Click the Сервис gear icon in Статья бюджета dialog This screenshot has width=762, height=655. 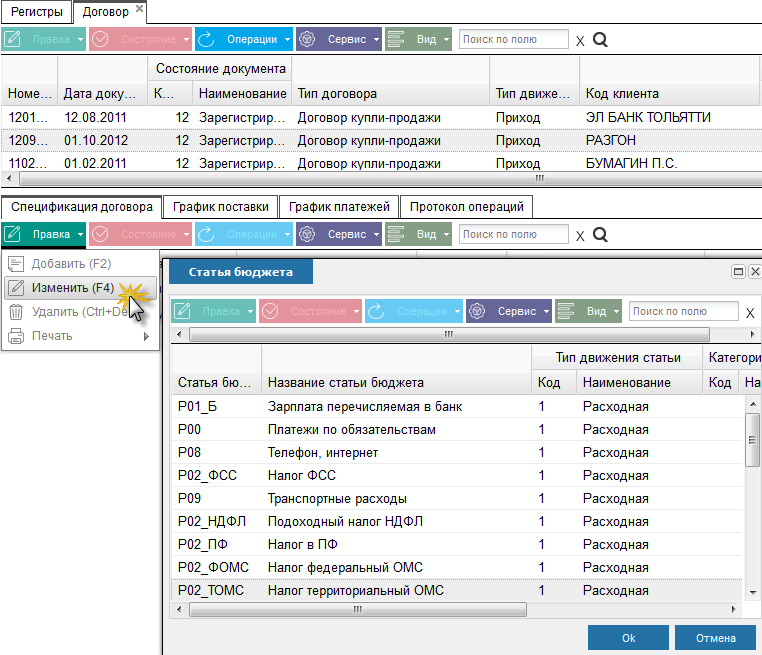pos(477,311)
